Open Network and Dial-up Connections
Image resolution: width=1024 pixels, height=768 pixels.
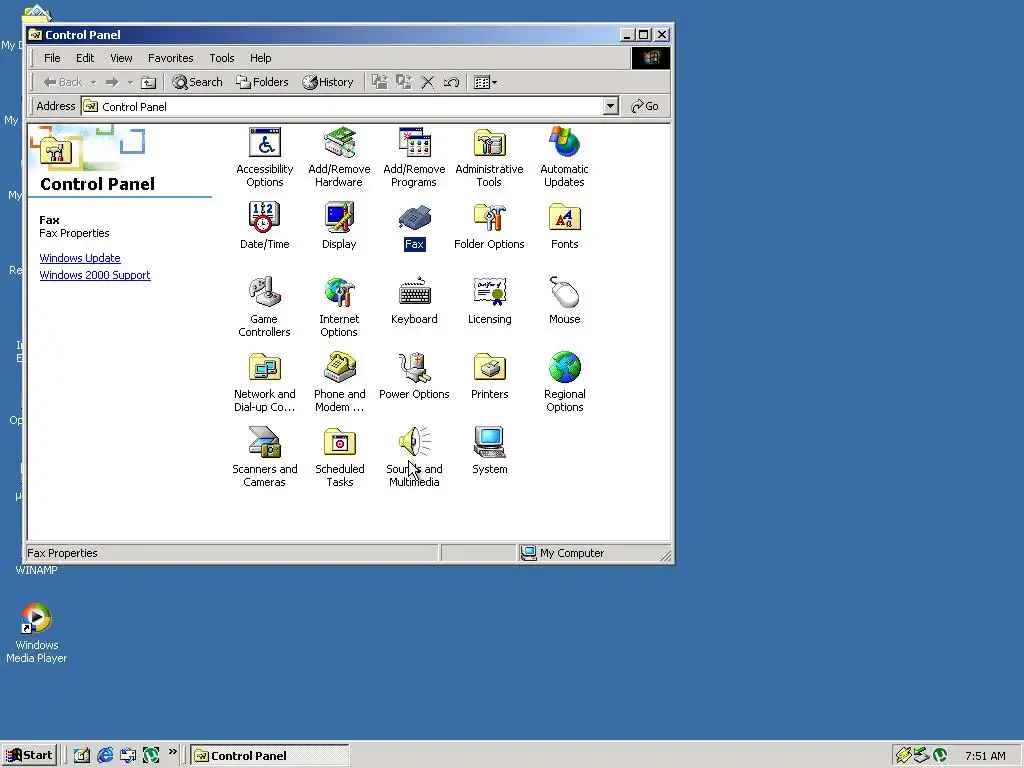click(264, 382)
